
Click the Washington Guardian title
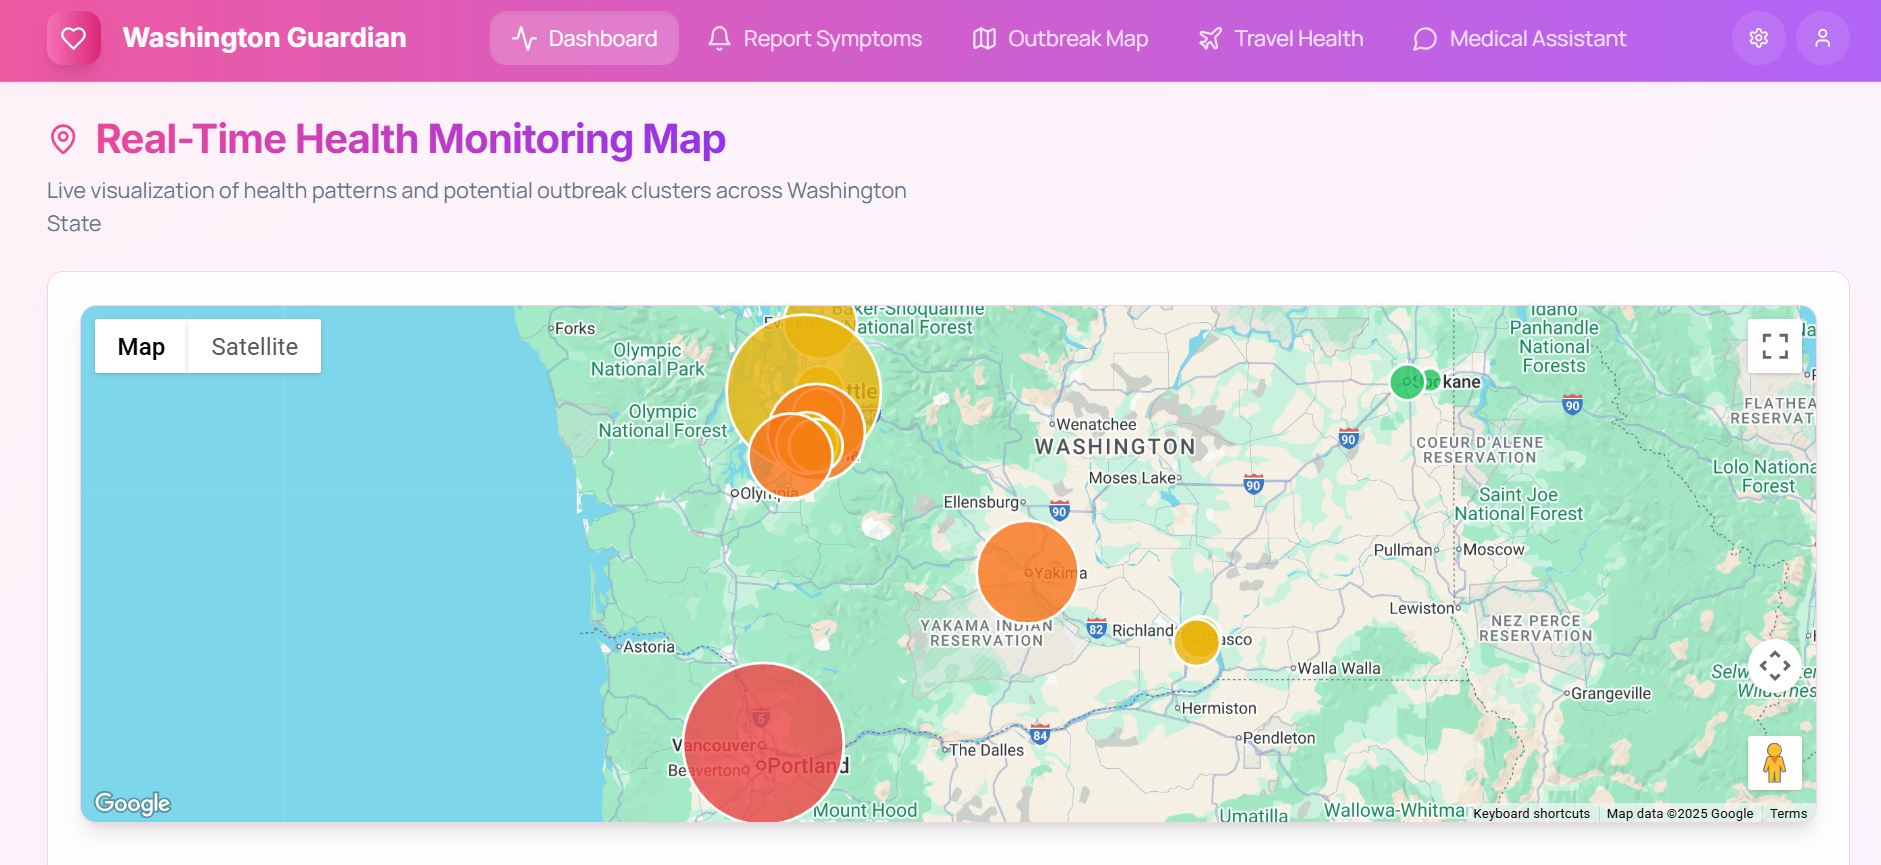point(264,38)
